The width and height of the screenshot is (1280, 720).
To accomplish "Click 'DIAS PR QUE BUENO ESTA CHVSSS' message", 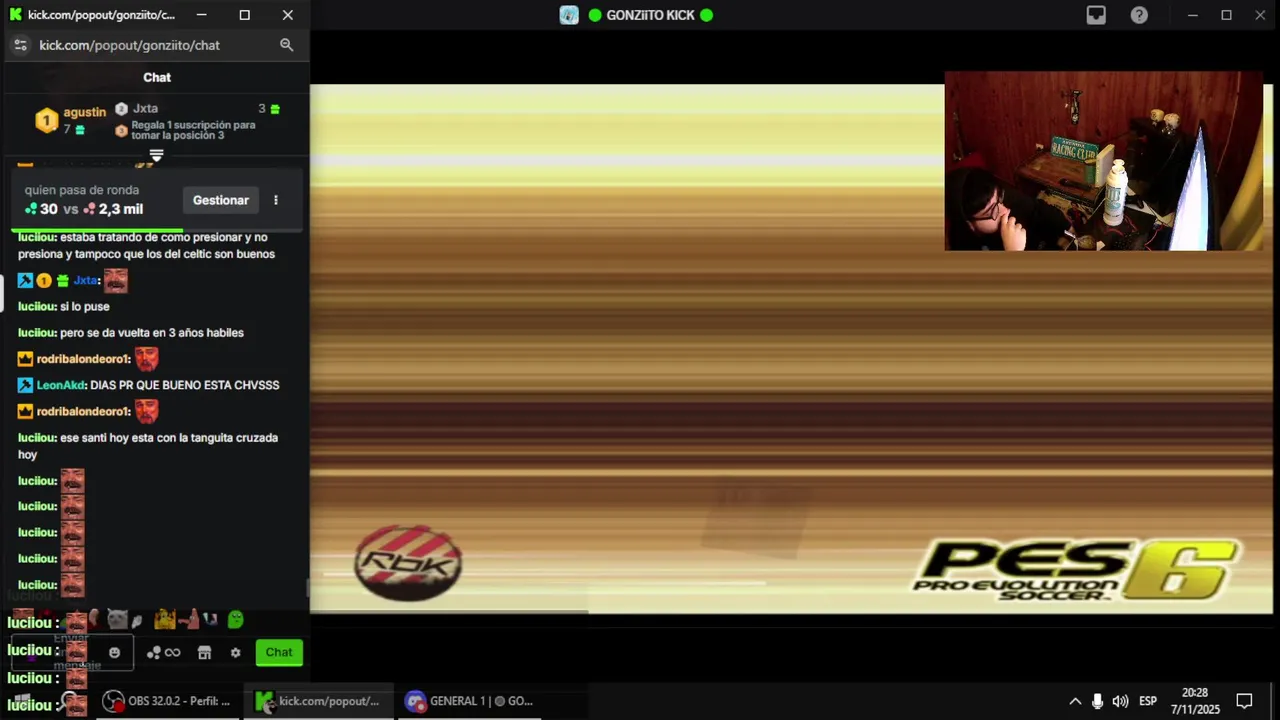I will point(185,385).
